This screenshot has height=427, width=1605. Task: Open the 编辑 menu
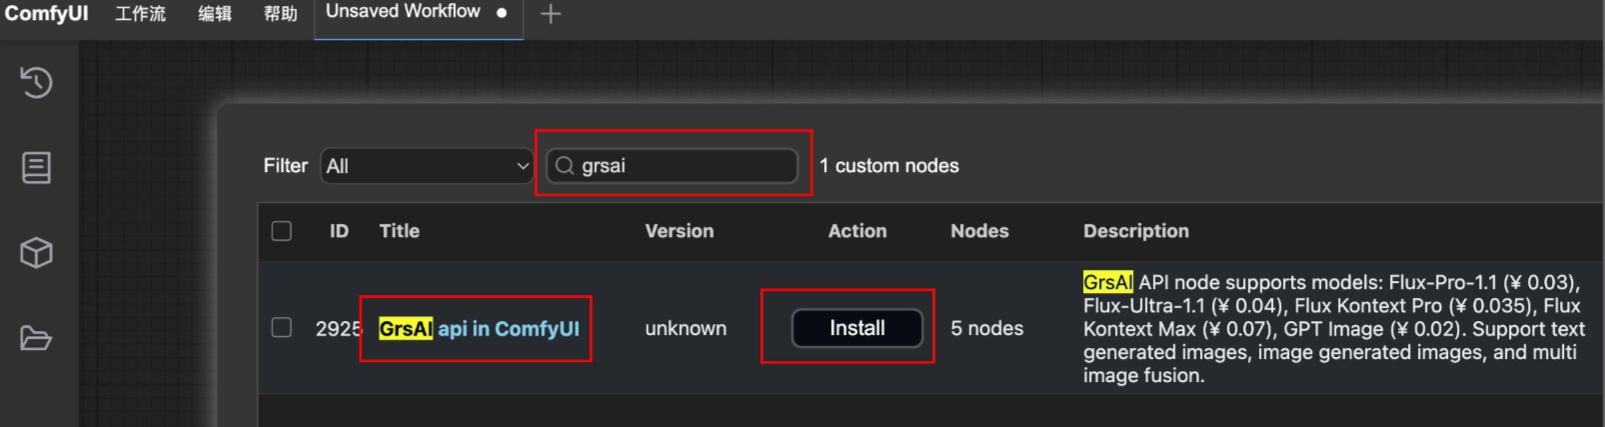[214, 14]
